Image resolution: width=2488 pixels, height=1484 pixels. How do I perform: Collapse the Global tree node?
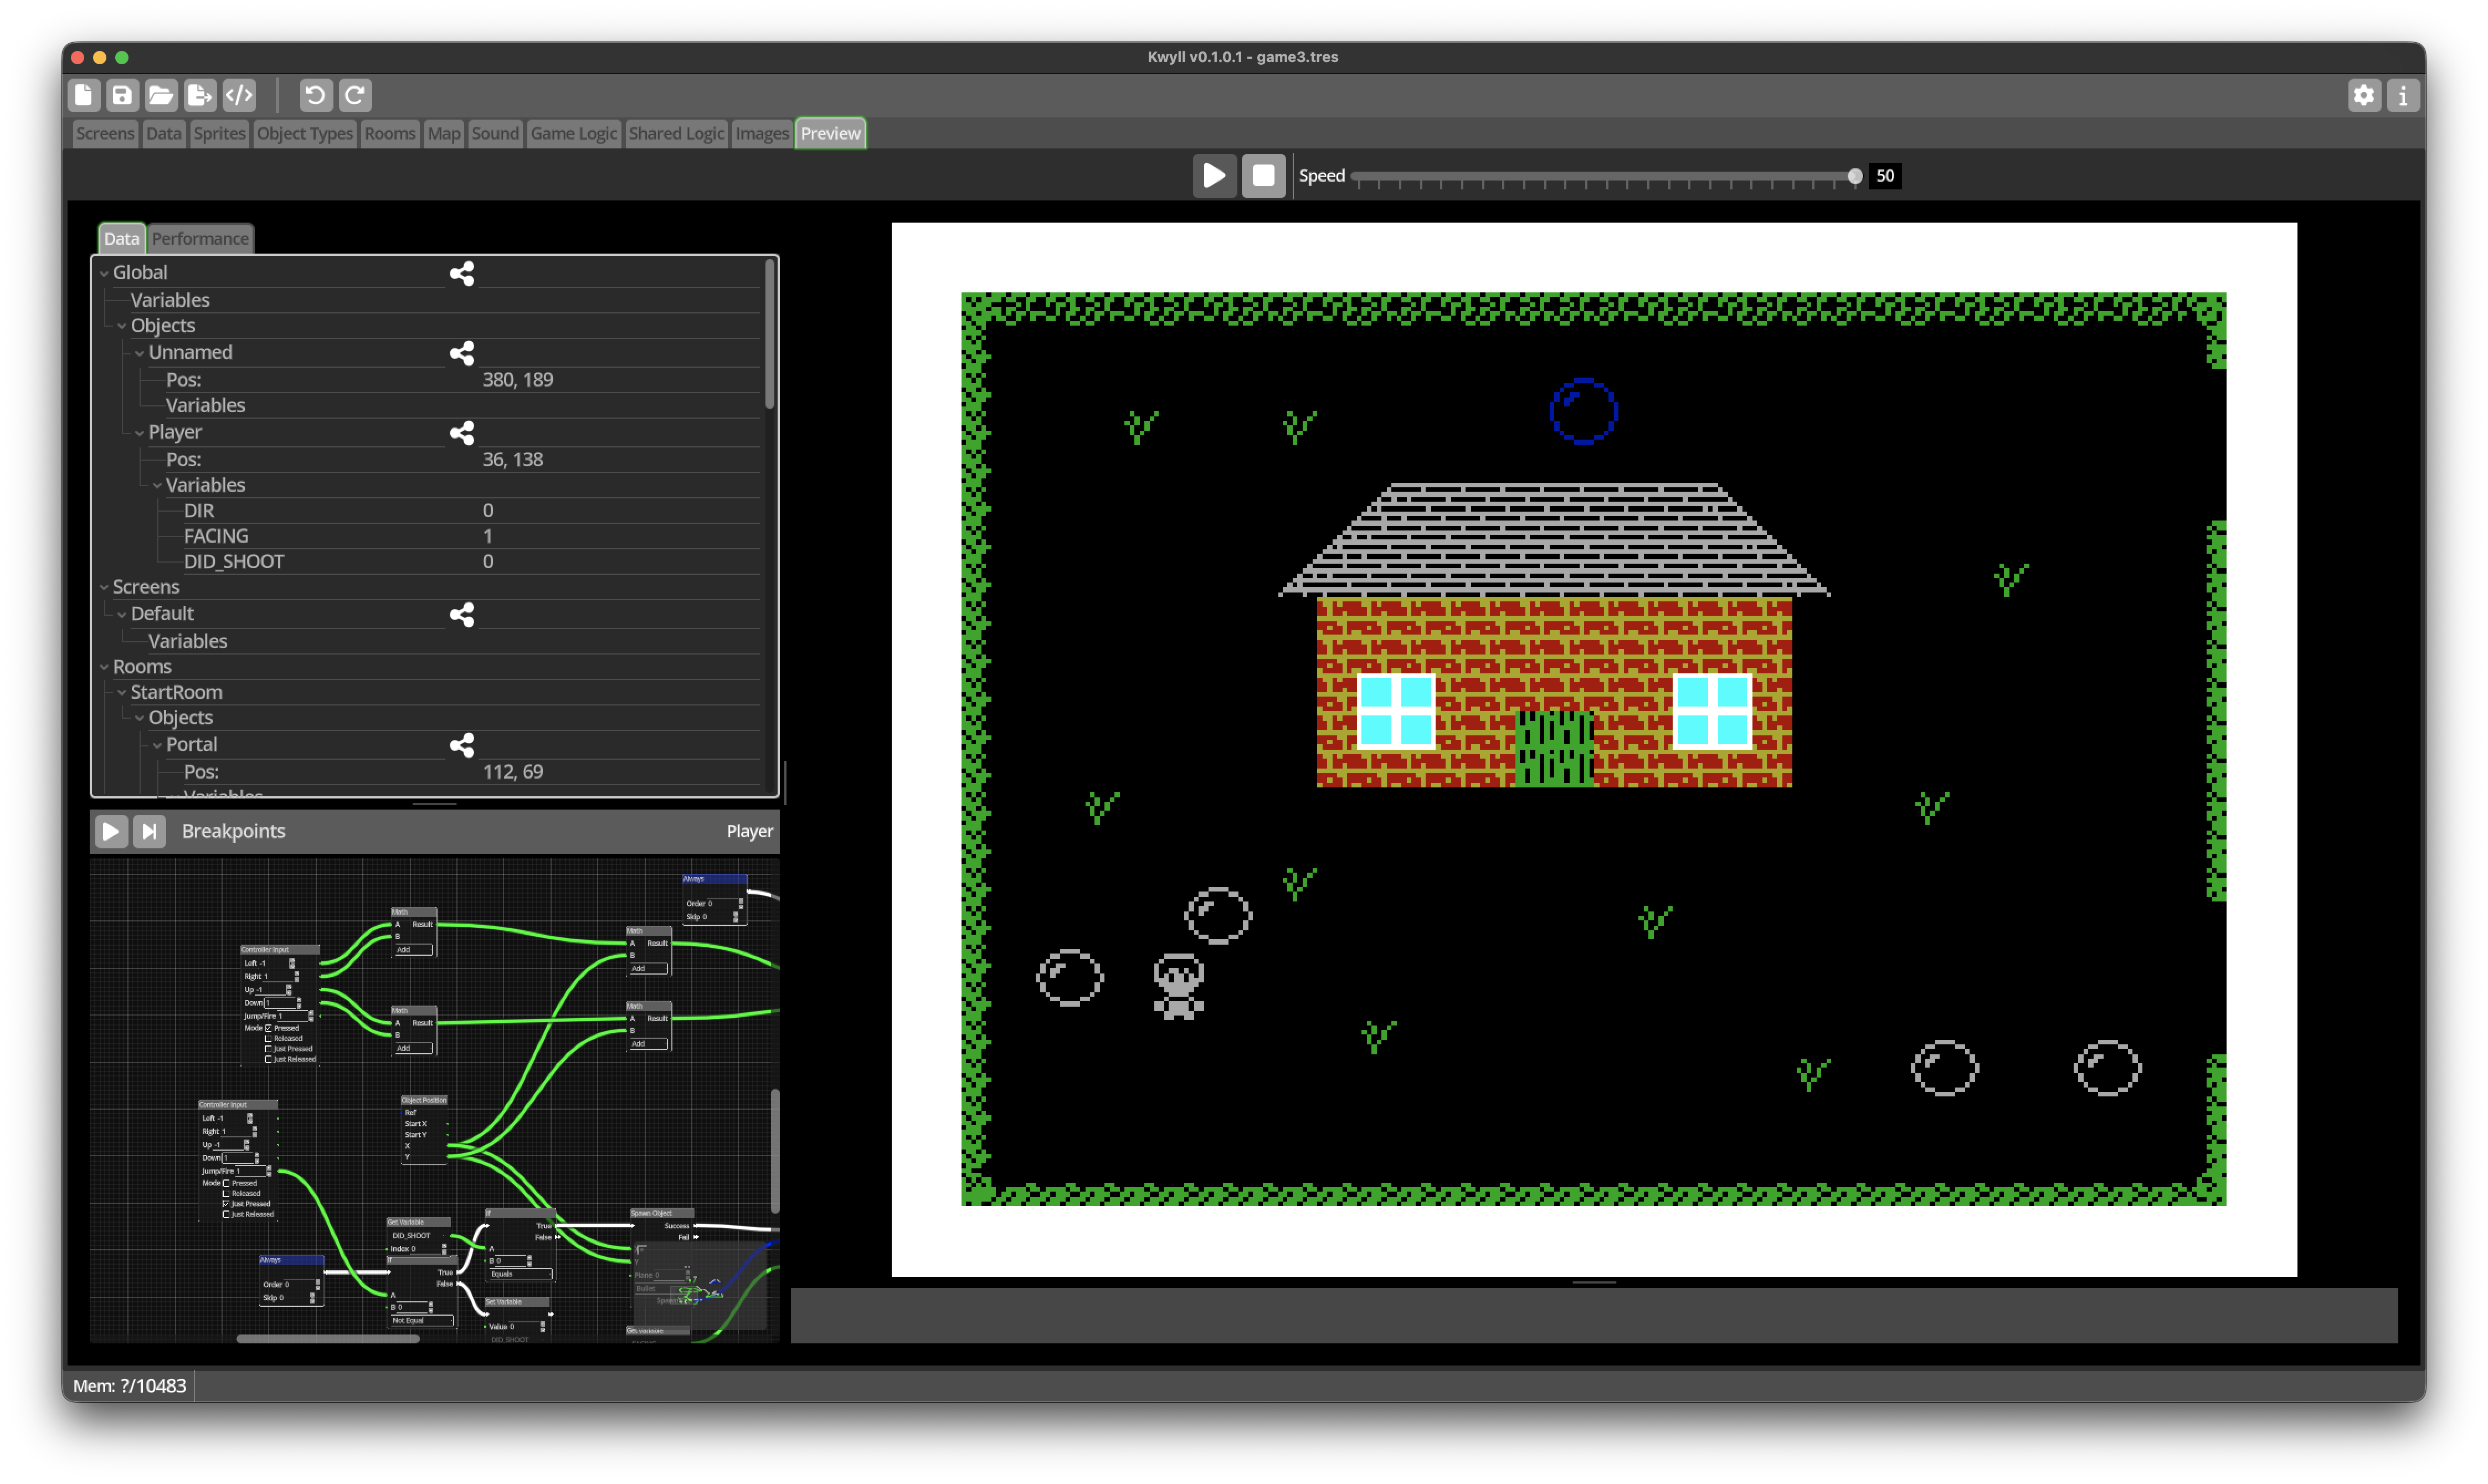point(104,273)
